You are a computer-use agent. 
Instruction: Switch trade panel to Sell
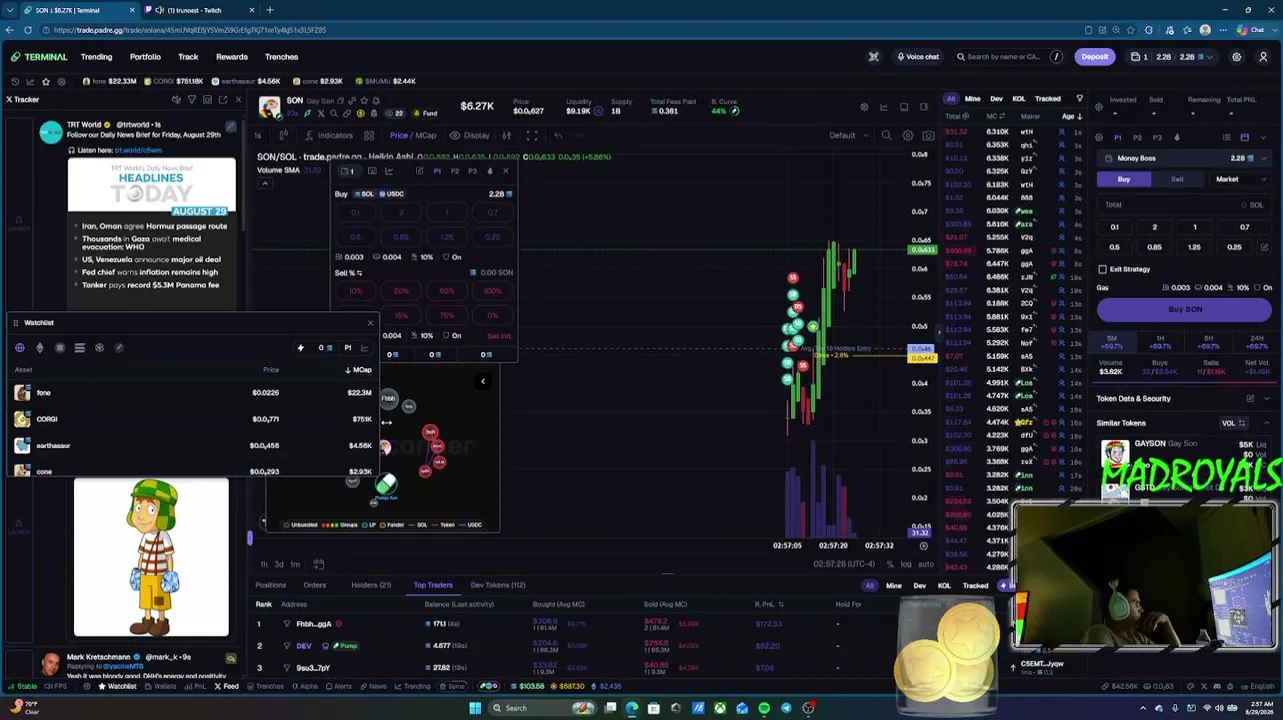click(x=1177, y=179)
